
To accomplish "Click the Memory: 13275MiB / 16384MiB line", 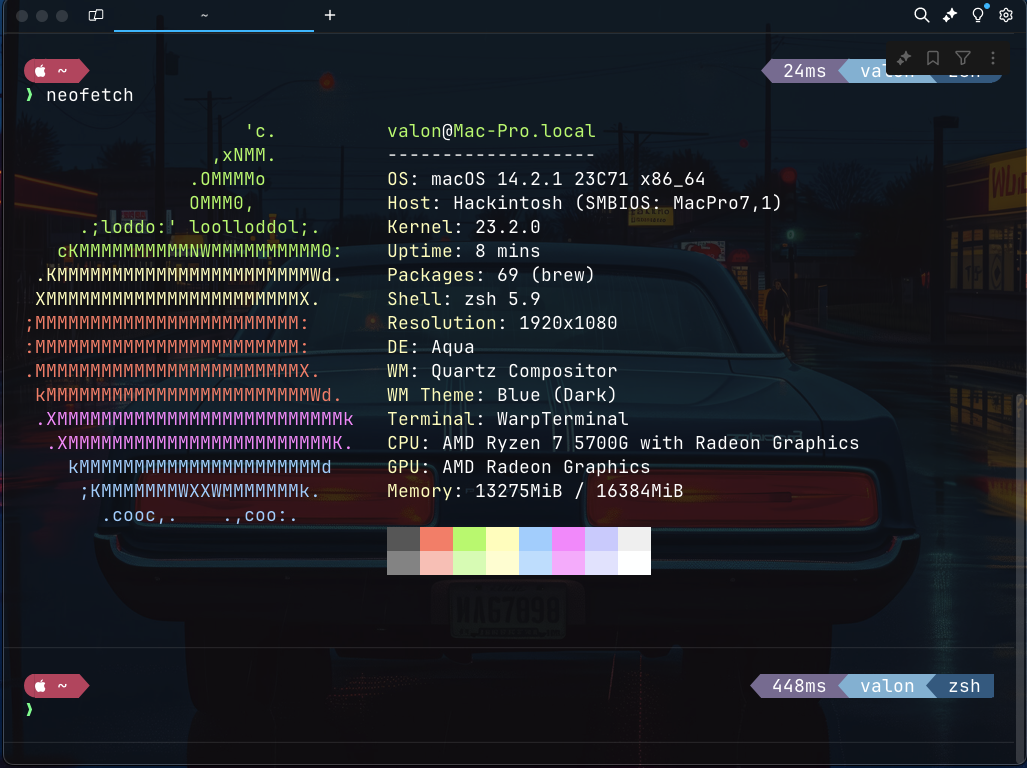I will coord(535,491).
